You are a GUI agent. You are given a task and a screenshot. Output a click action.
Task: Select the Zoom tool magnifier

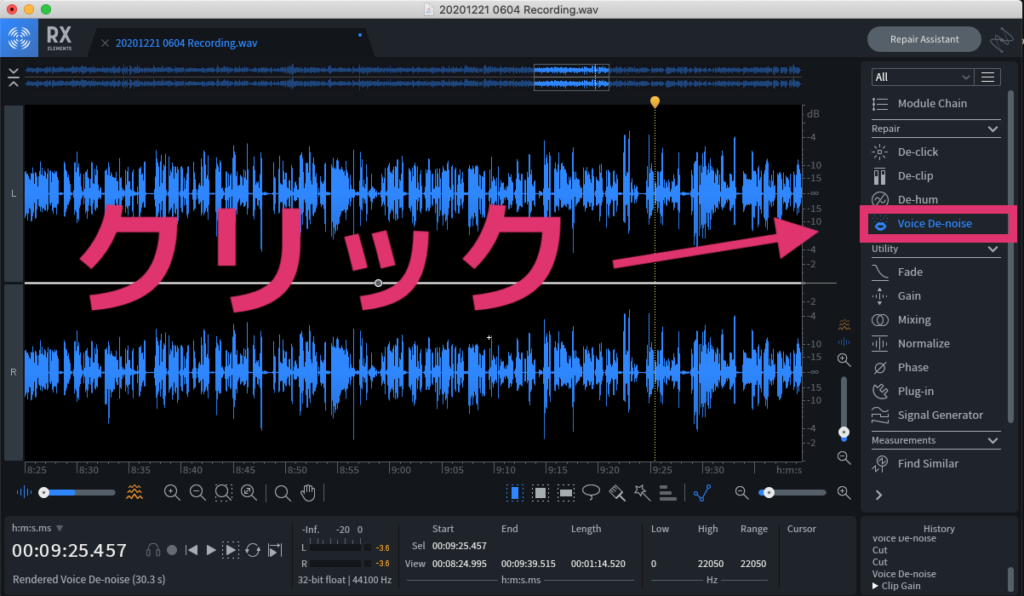coord(282,493)
